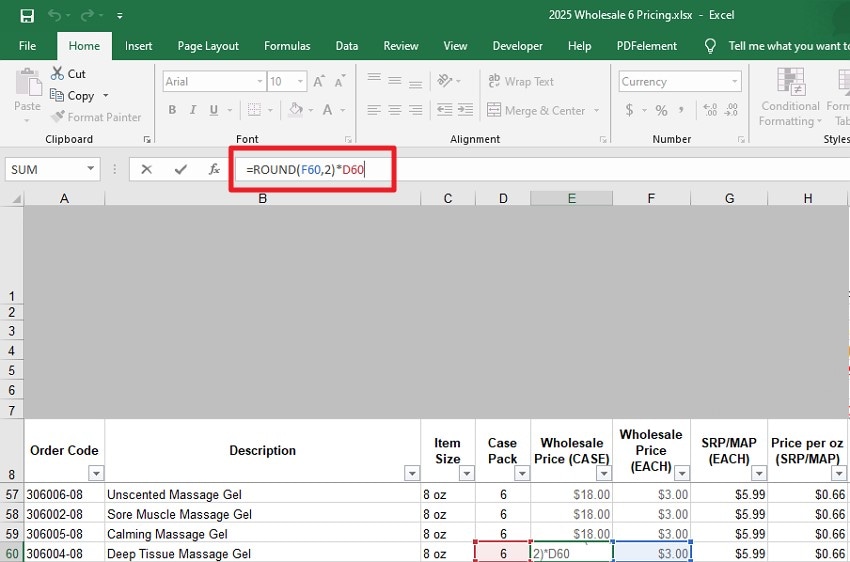
Task: Click the Save icon in title bar
Action: point(27,16)
